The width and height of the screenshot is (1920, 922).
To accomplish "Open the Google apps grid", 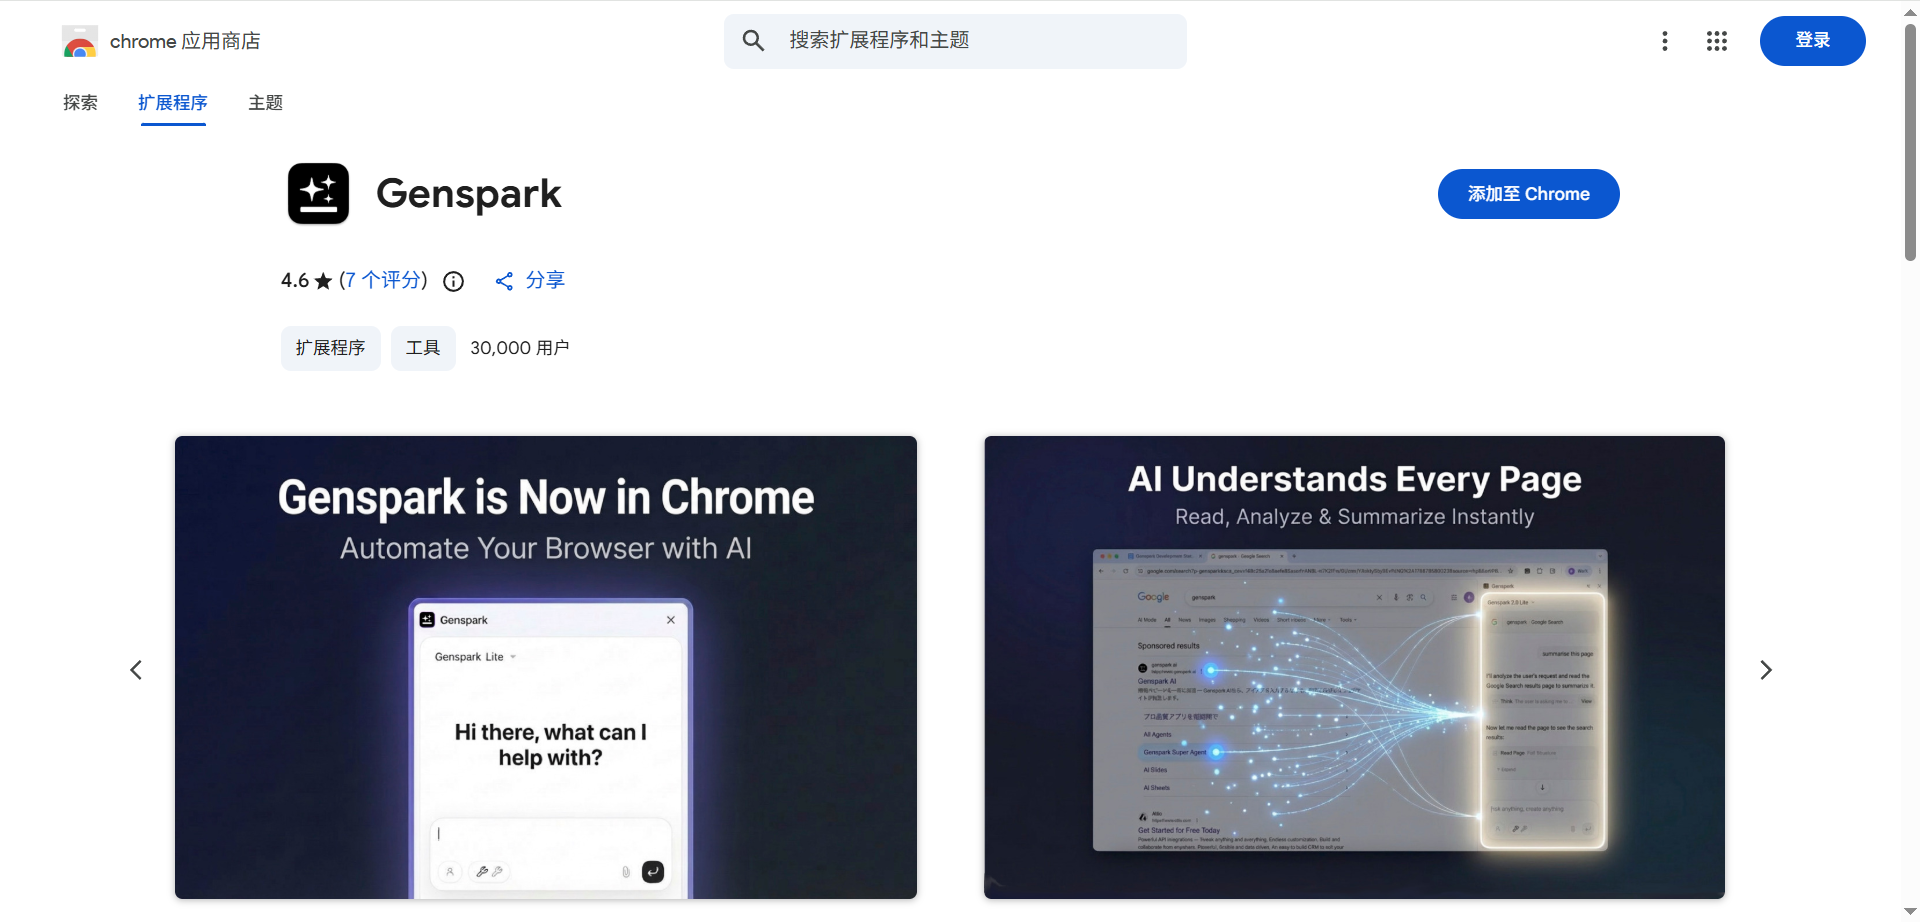I will (1717, 41).
